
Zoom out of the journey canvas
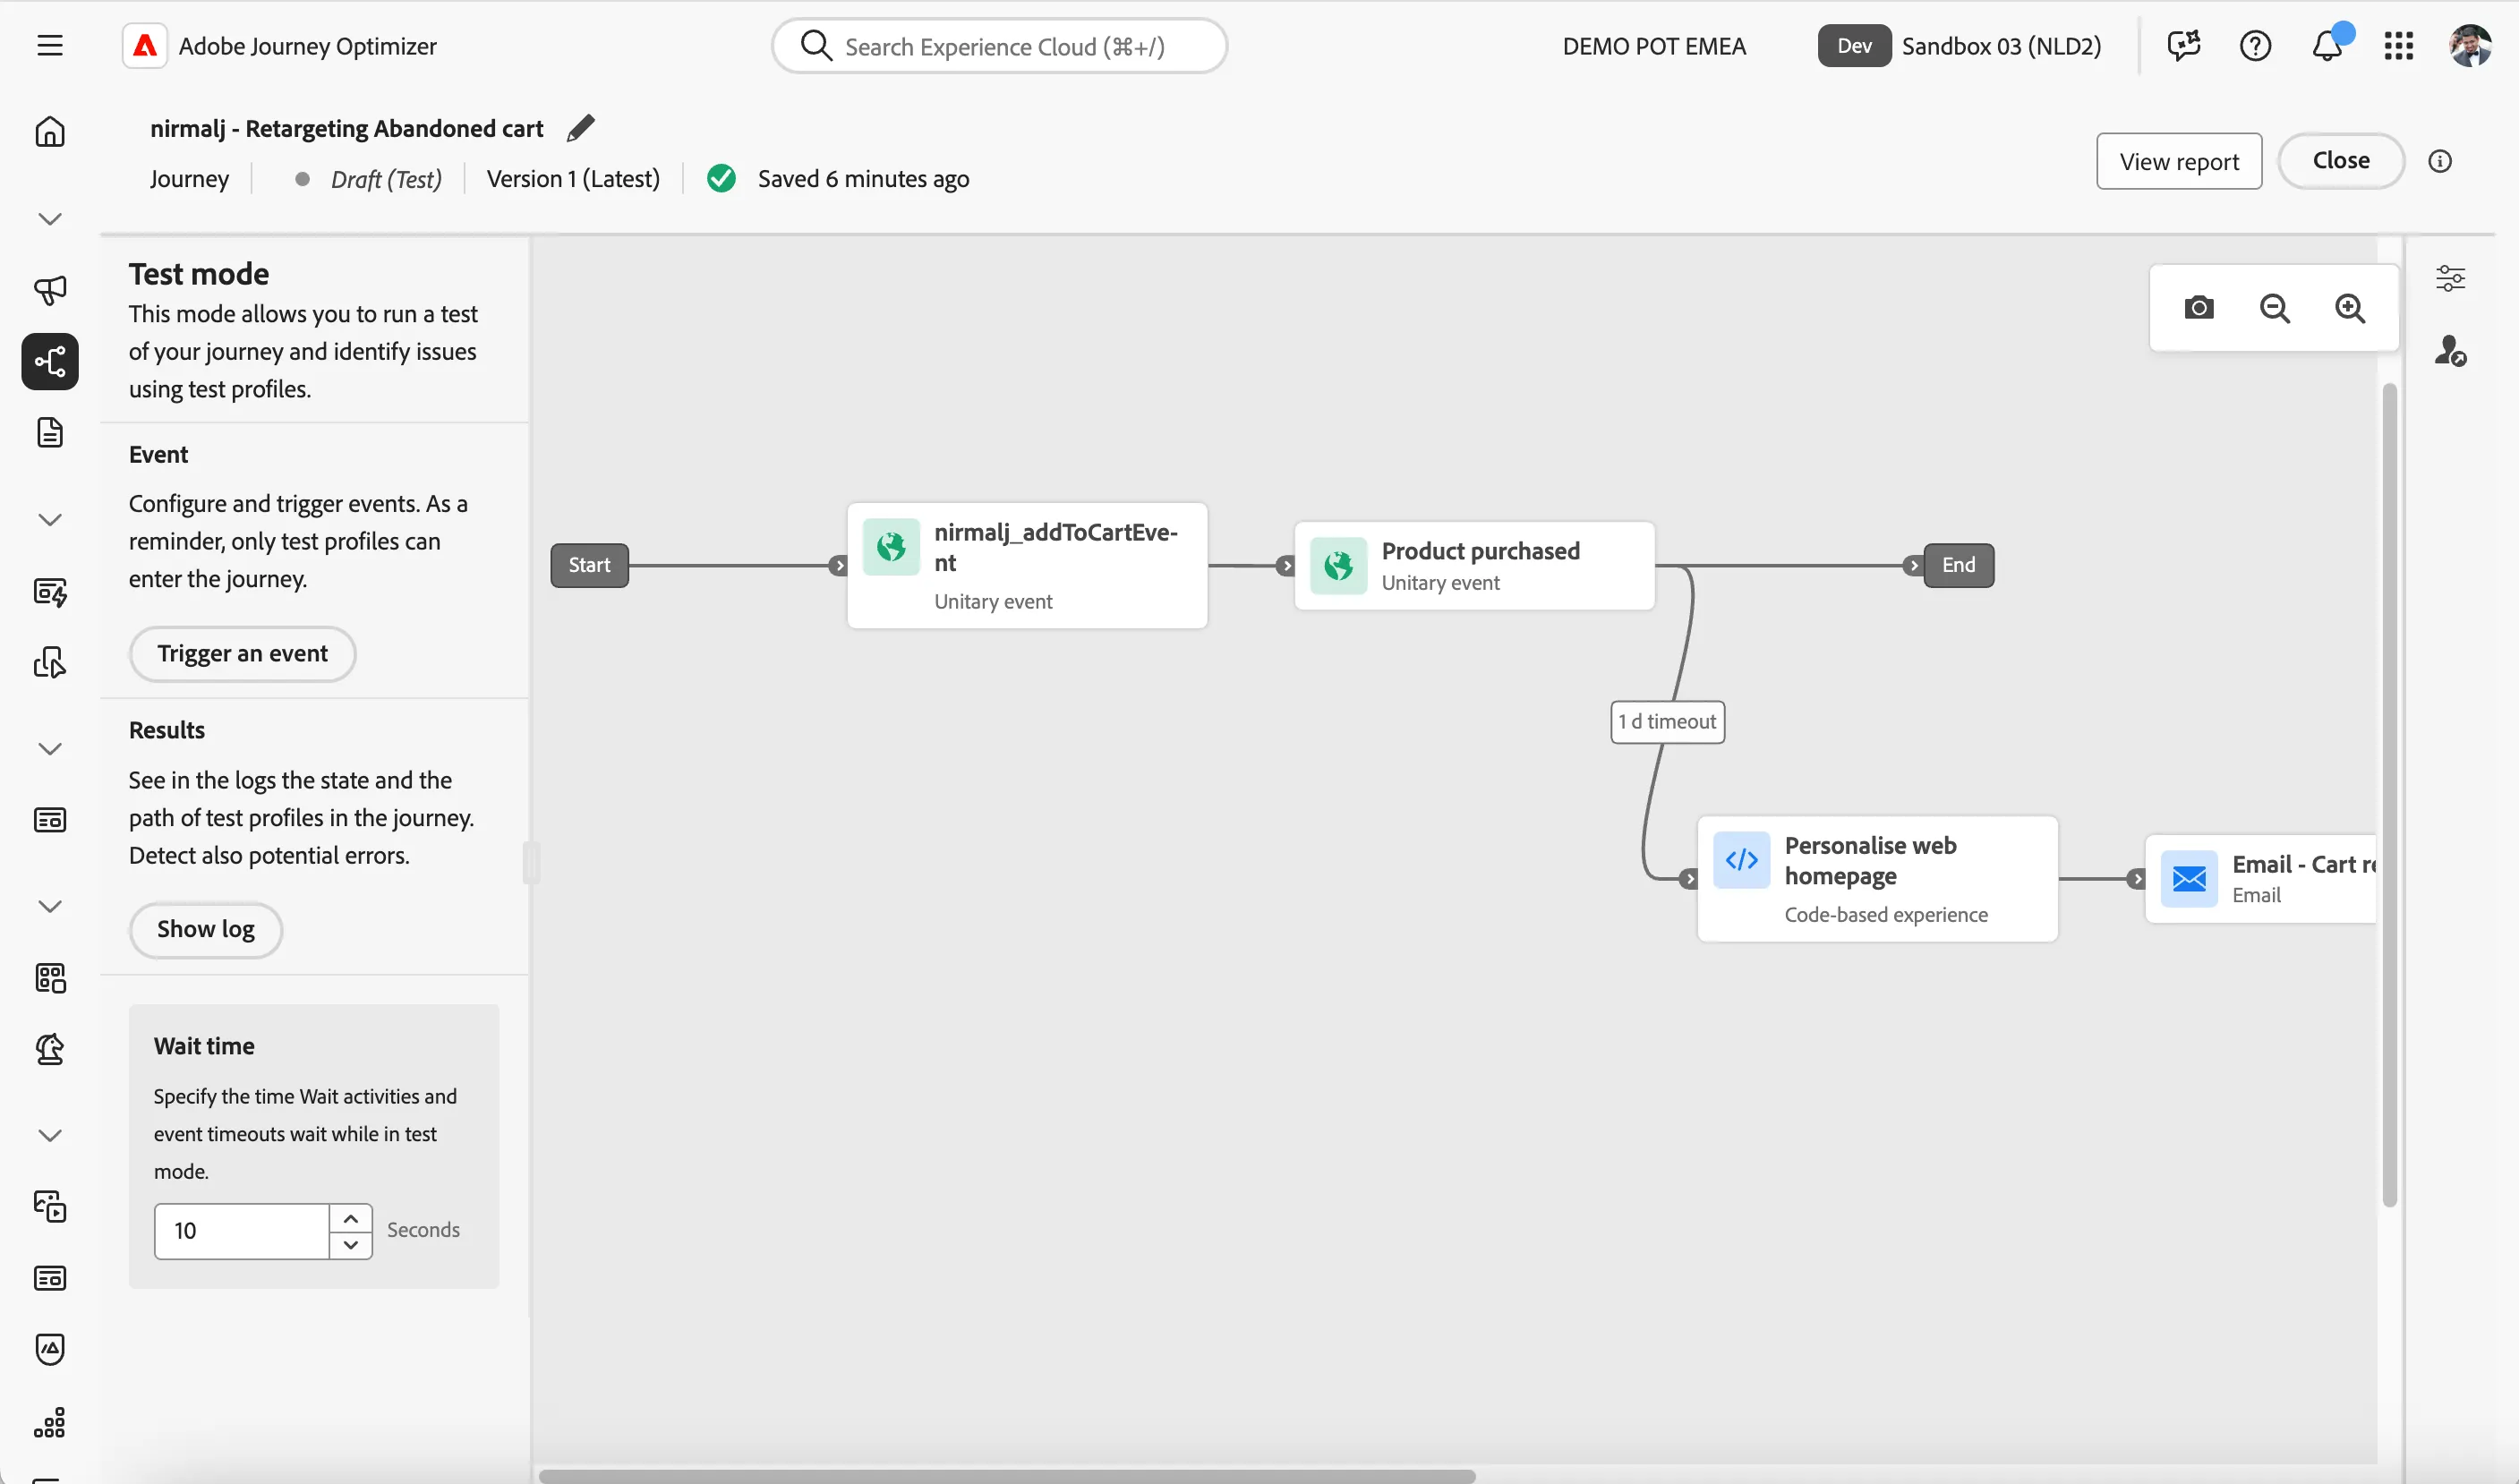[x=2274, y=308]
